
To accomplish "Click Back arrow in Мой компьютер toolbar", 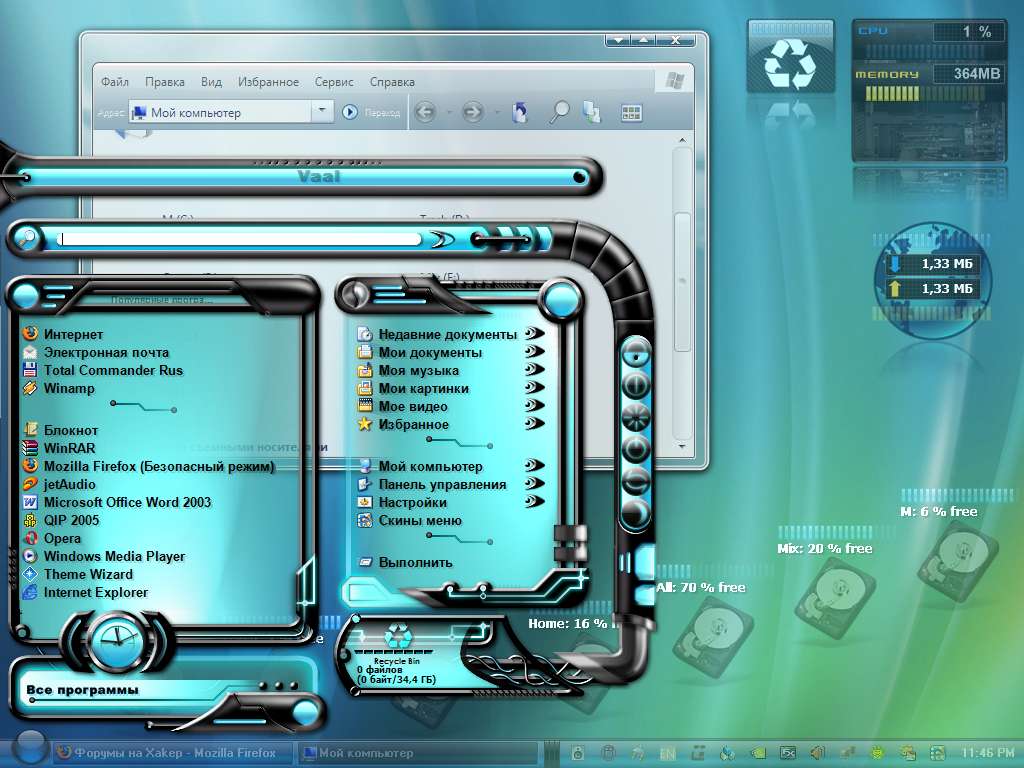I will click(425, 113).
